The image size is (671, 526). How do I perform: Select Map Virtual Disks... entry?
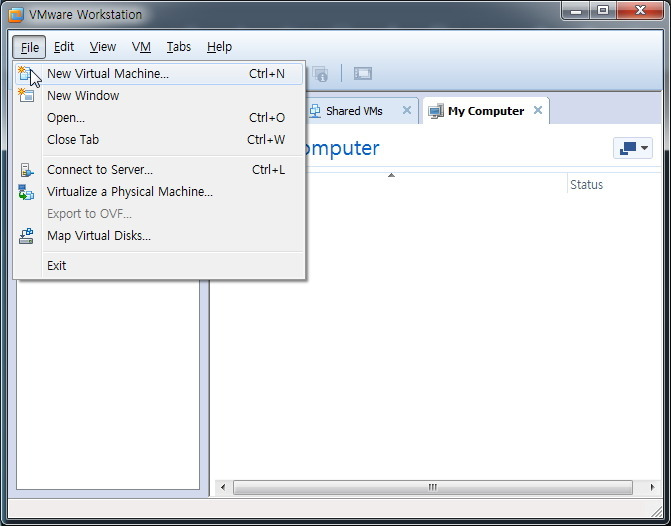[x=159, y=236]
